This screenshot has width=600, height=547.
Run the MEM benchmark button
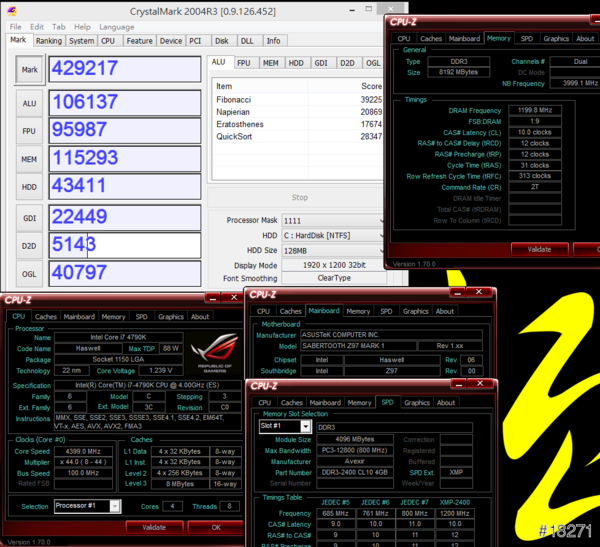29,159
